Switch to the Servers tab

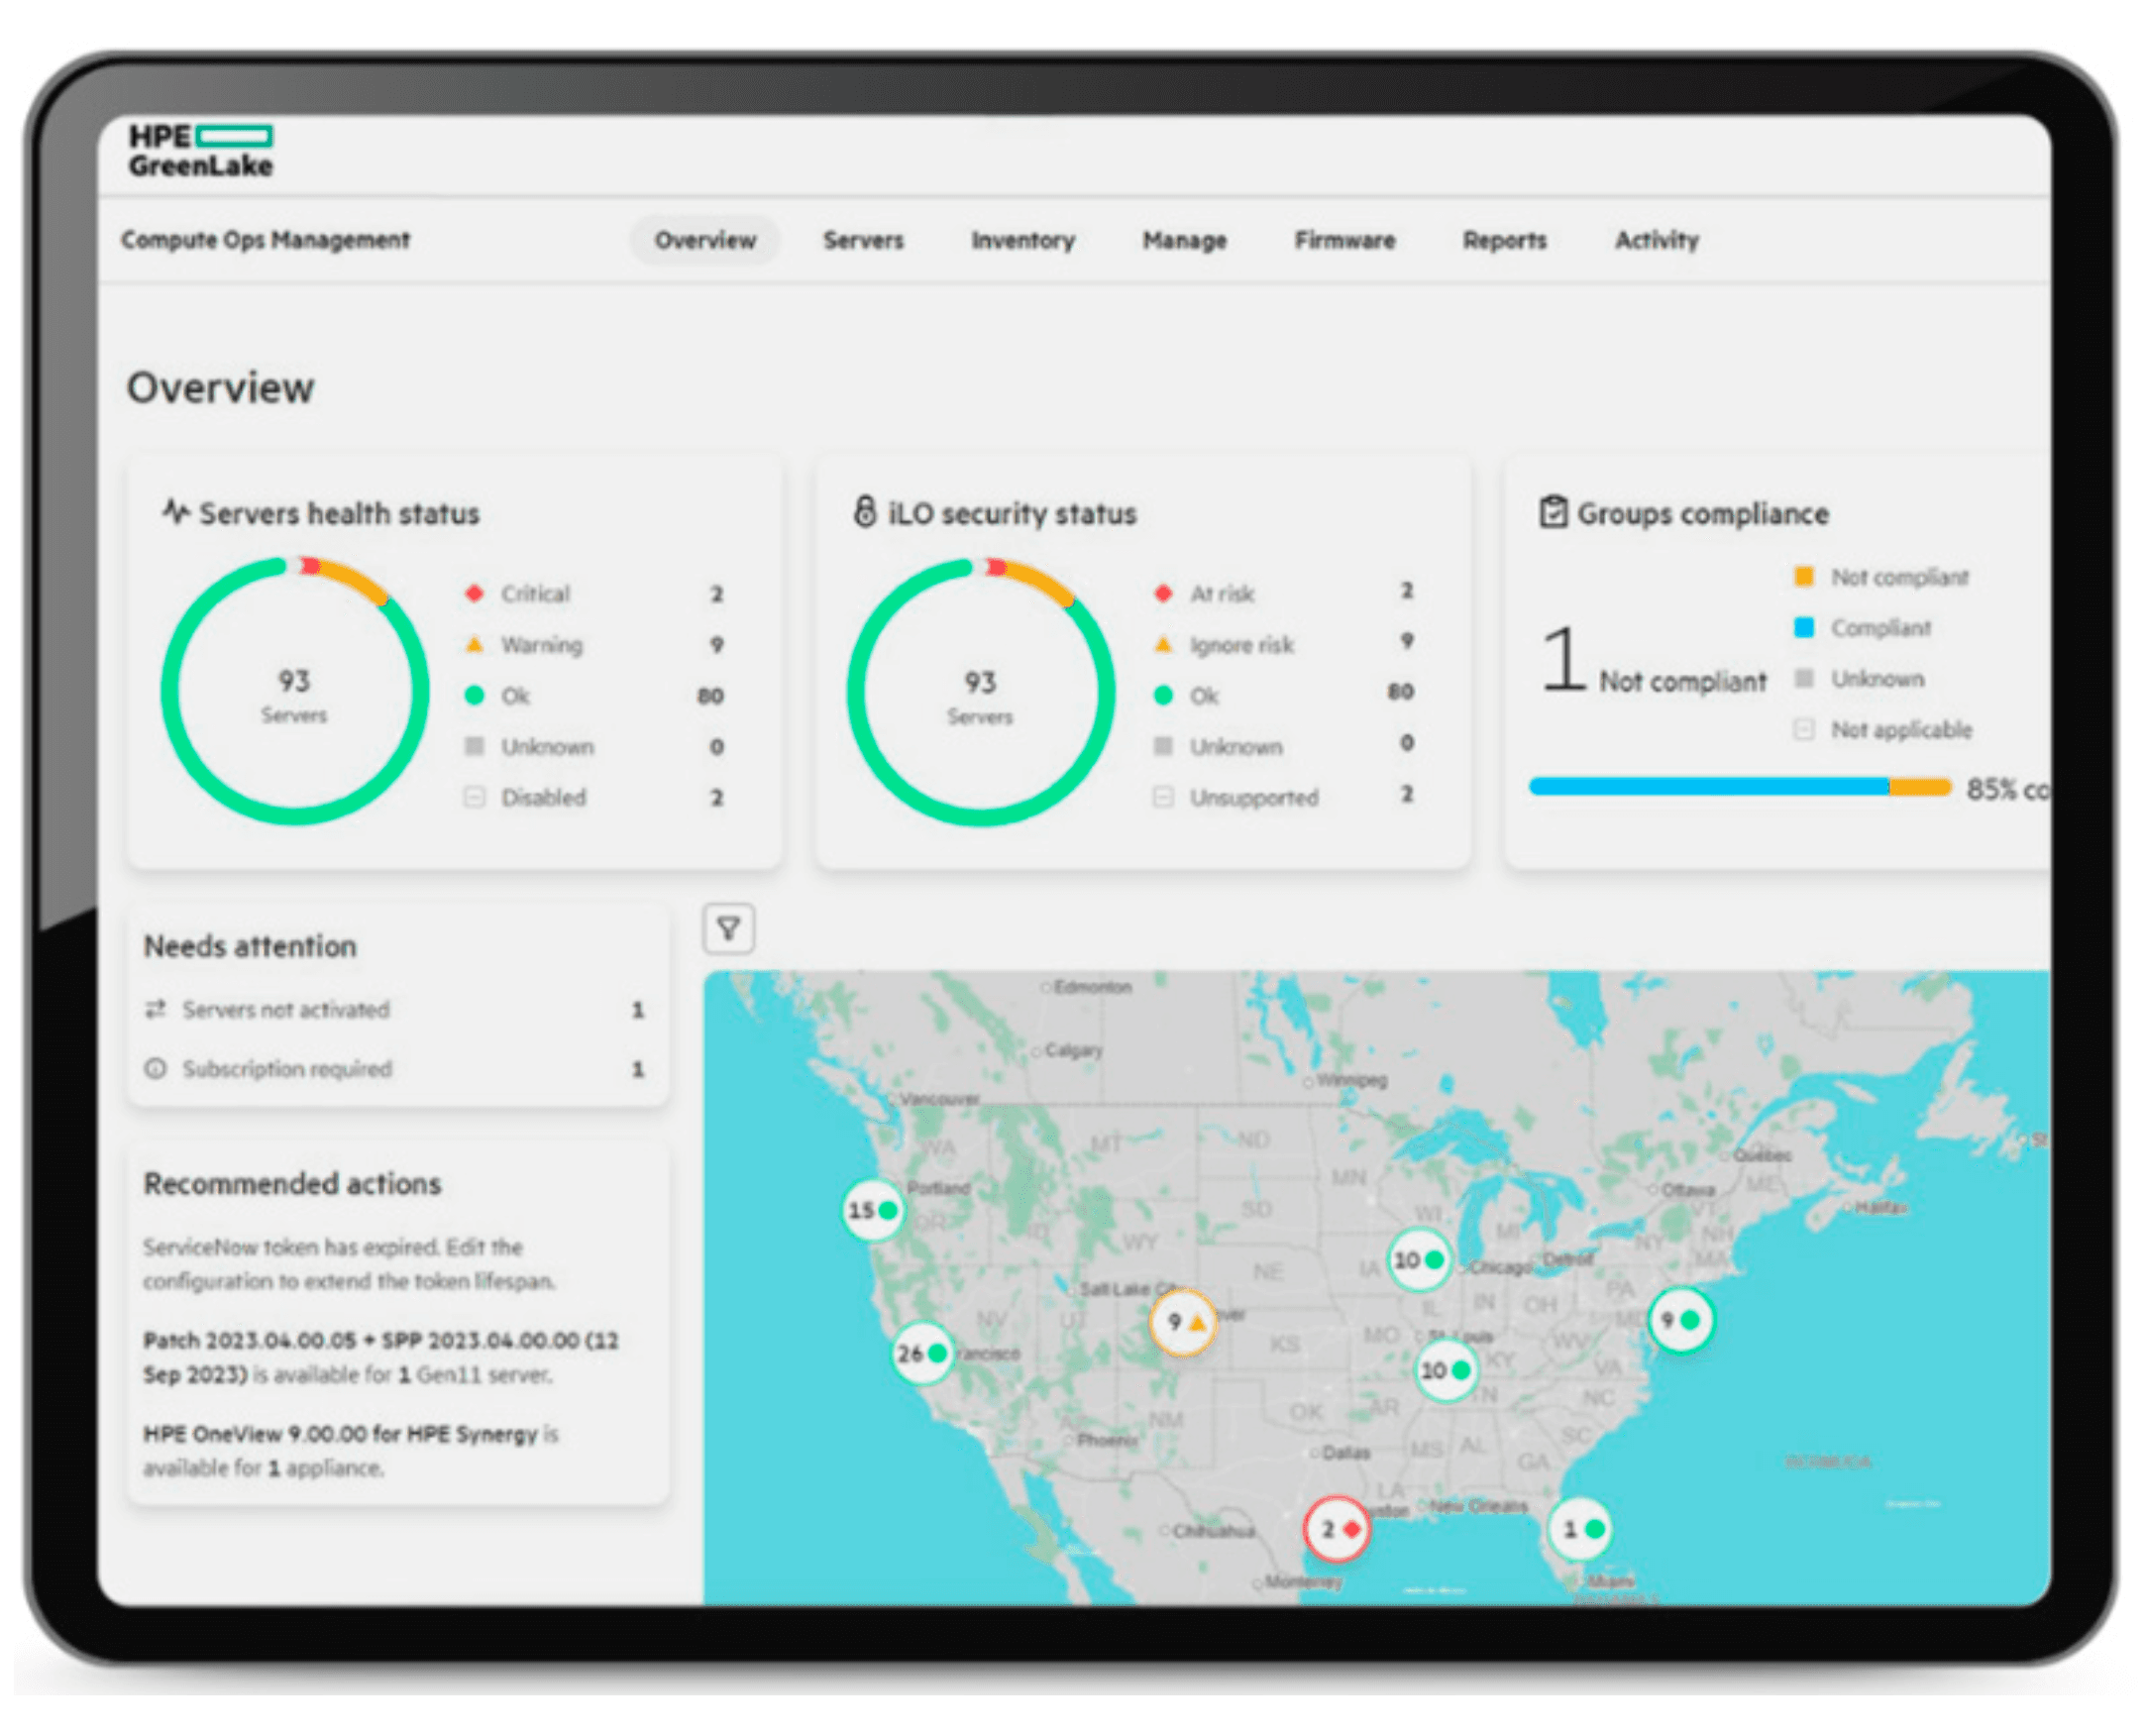click(863, 240)
